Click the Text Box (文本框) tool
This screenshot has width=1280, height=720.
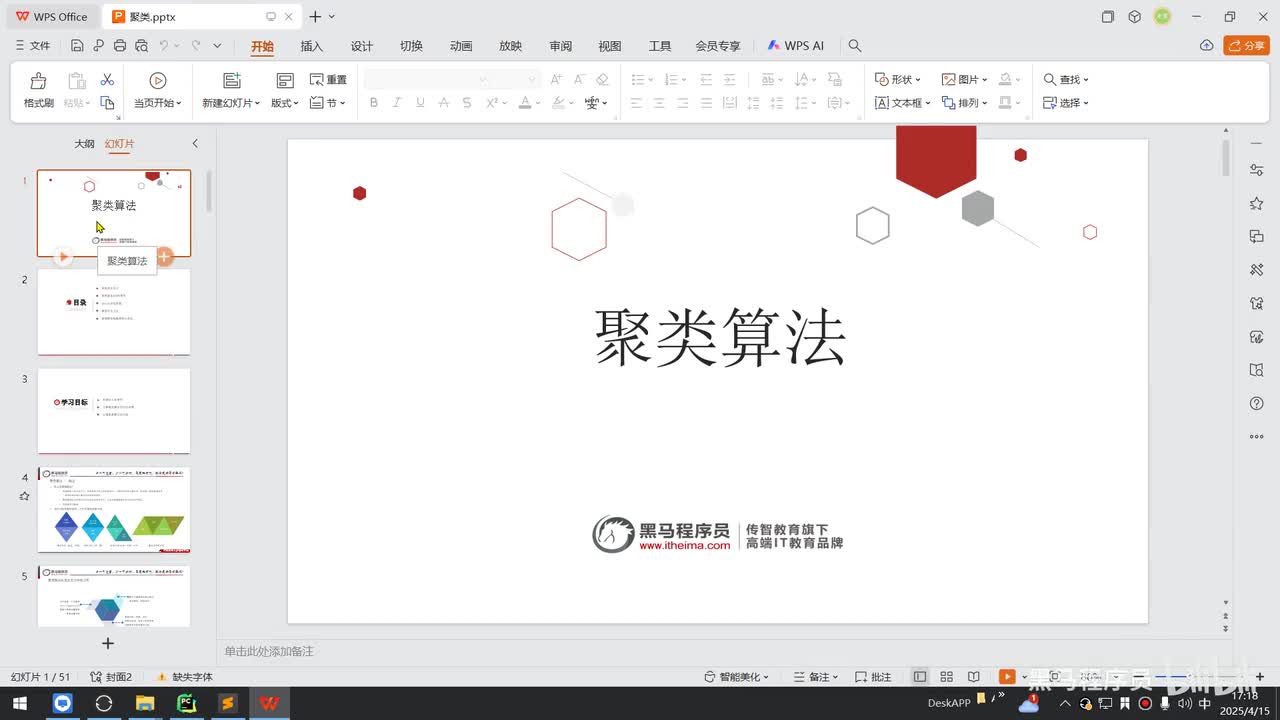903,103
